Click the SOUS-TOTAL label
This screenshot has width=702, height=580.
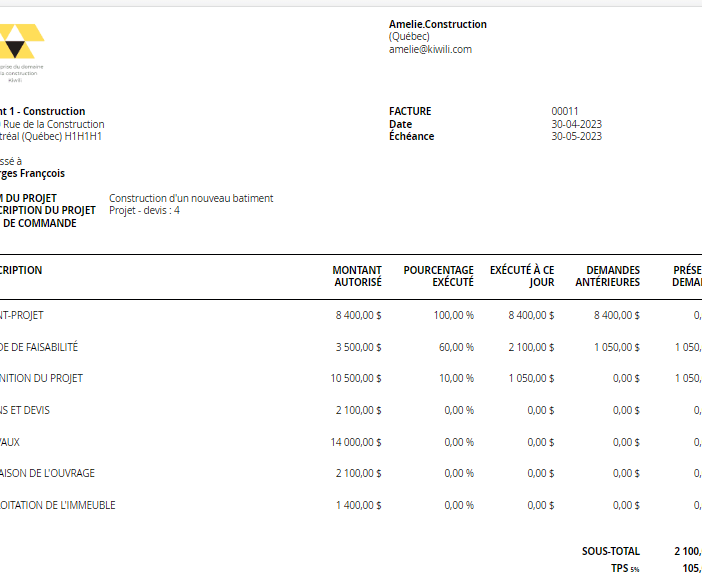611,551
